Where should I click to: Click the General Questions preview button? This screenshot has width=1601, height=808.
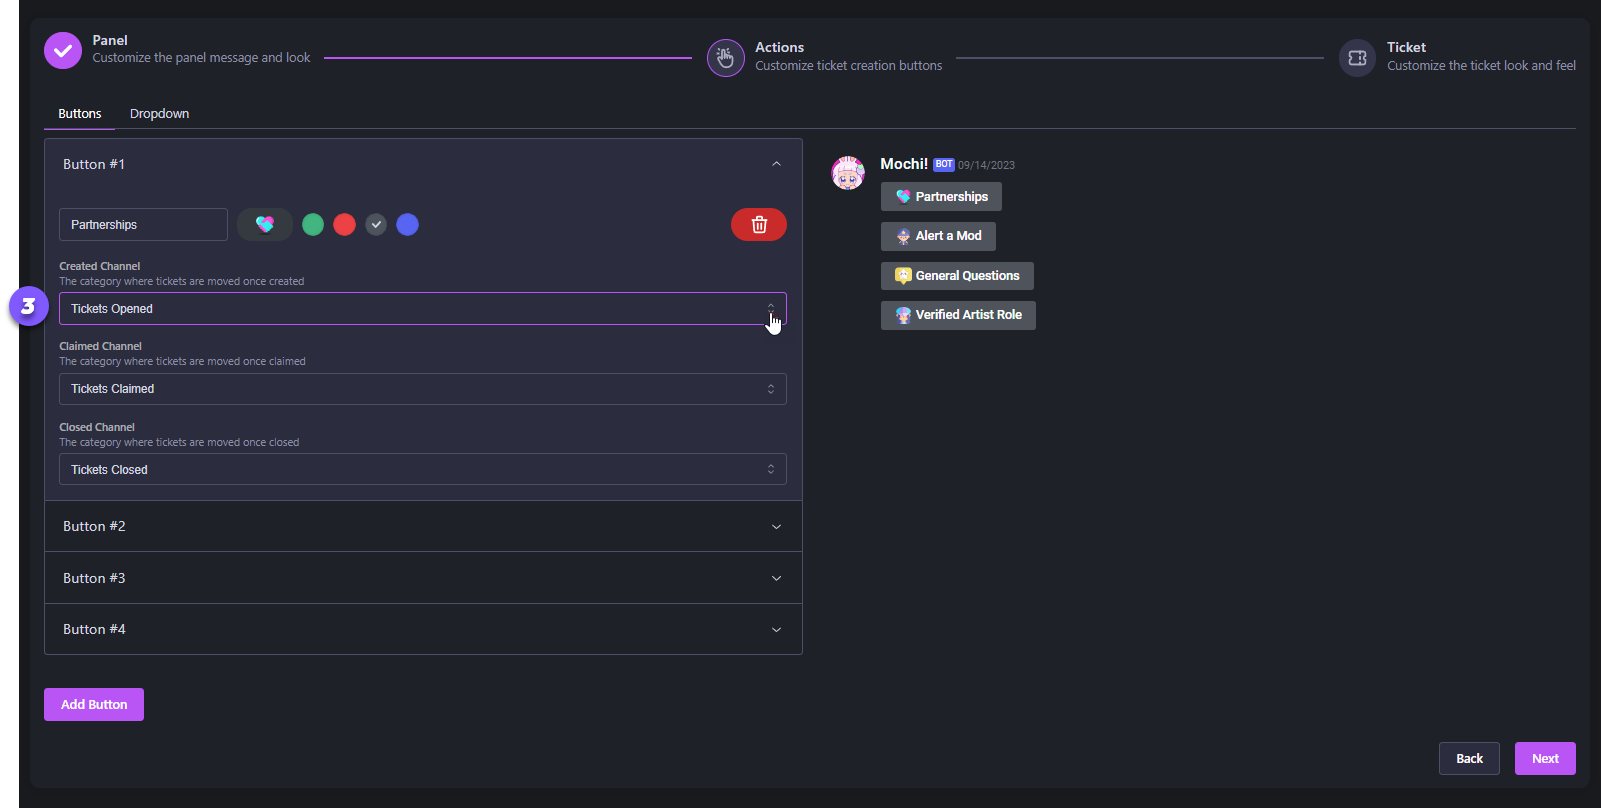tap(957, 276)
